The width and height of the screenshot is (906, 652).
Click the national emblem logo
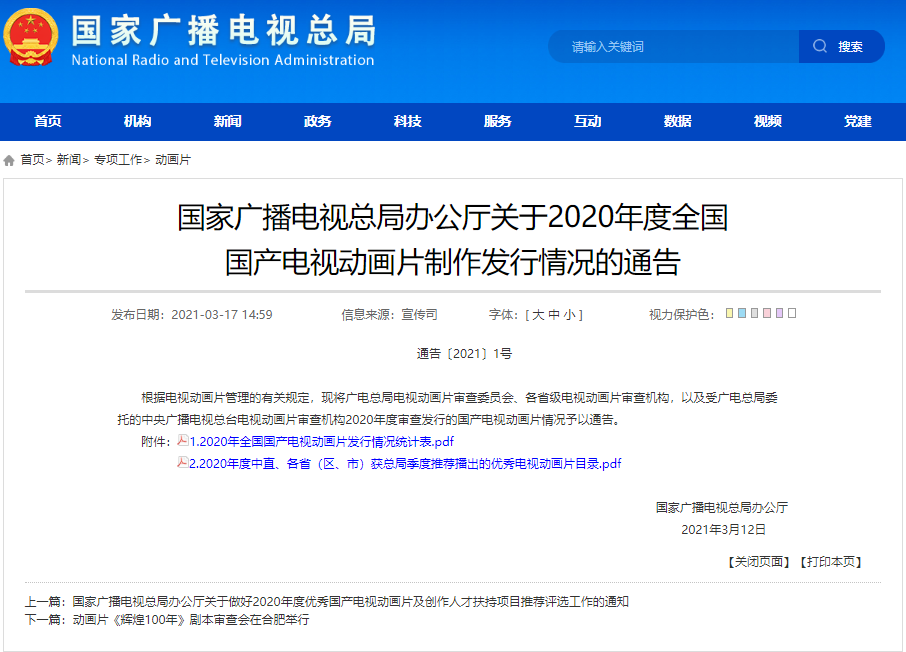click(32, 38)
